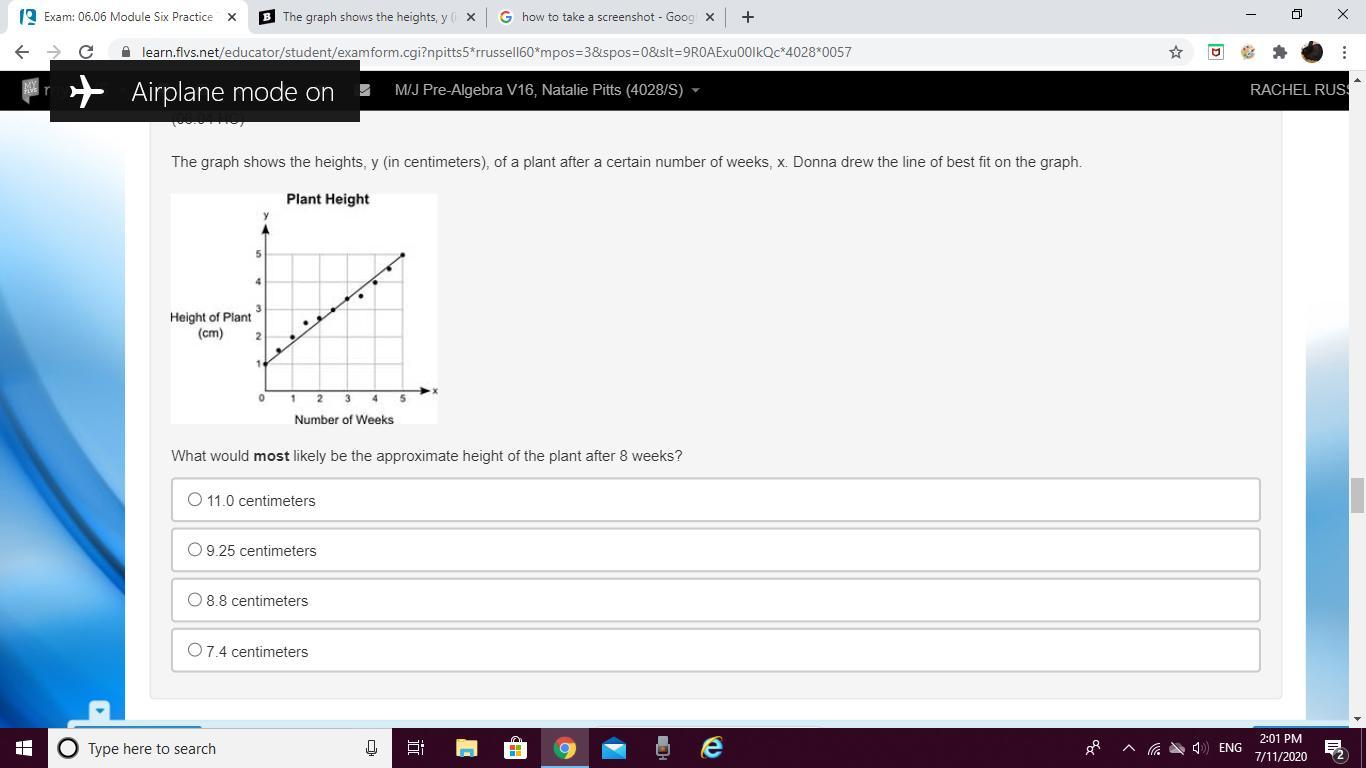The width and height of the screenshot is (1366, 768).
Task: Show hidden system tray icons
Action: (1128, 748)
